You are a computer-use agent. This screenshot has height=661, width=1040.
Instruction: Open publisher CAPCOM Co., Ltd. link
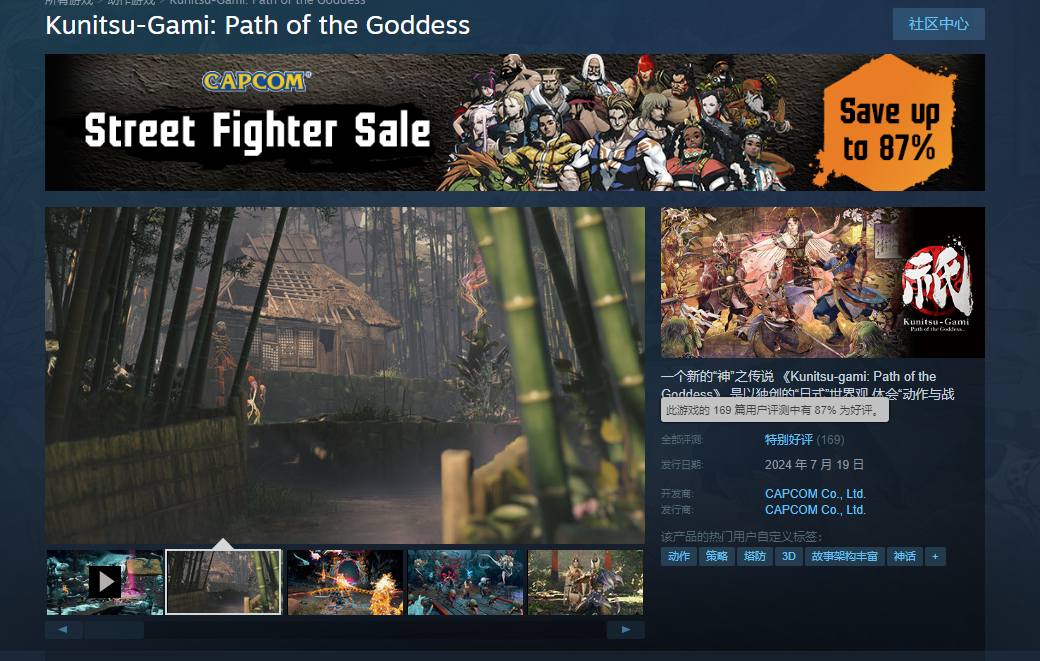815,510
